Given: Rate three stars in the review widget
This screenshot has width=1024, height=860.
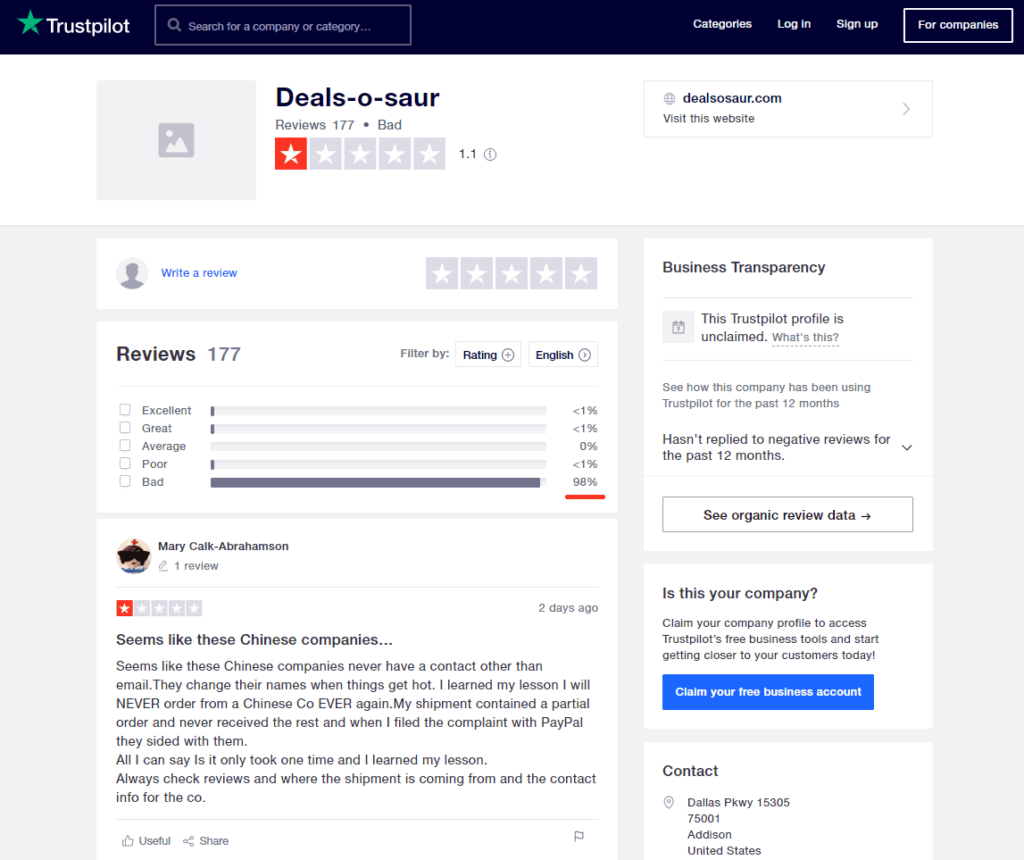Looking at the screenshot, I should 511,274.
